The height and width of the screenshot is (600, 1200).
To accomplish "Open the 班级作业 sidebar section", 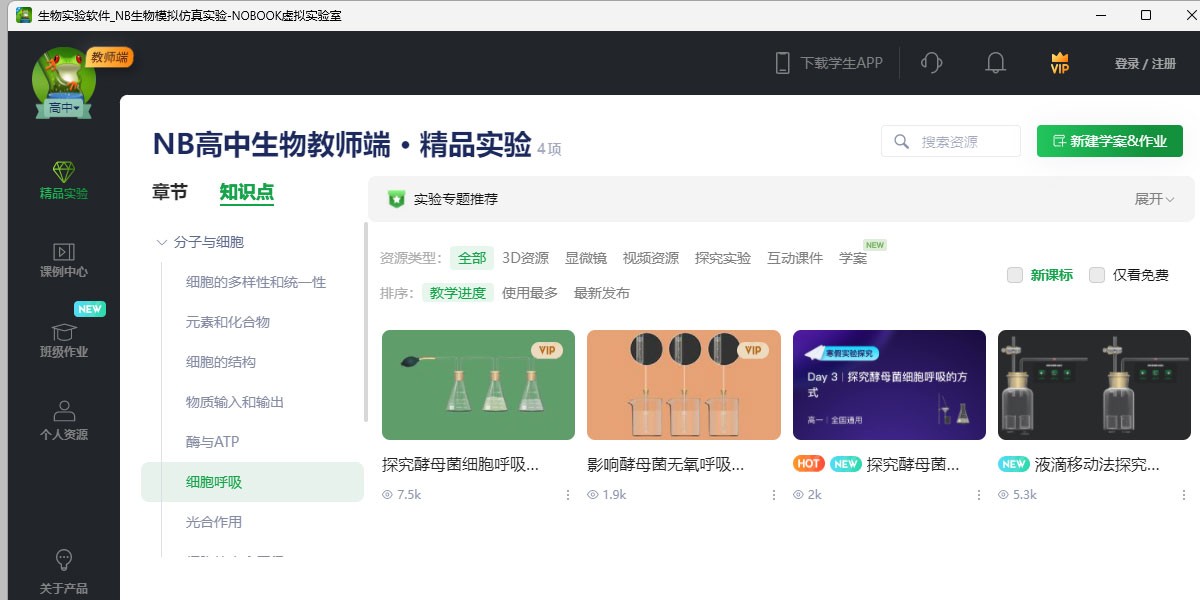I will [x=64, y=340].
